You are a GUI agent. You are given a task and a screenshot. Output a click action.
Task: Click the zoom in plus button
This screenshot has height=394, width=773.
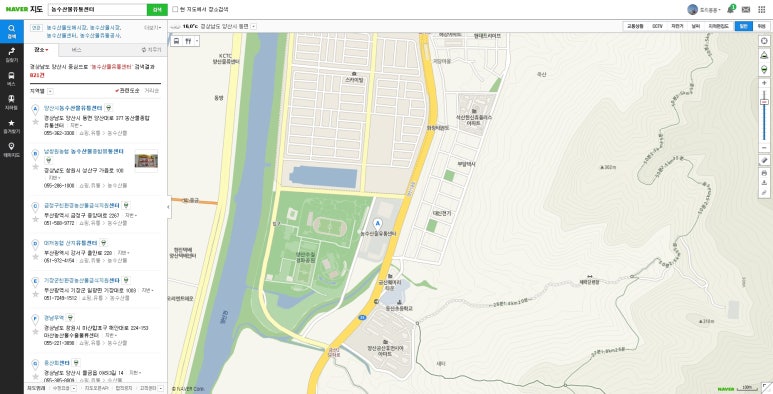[764, 83]
